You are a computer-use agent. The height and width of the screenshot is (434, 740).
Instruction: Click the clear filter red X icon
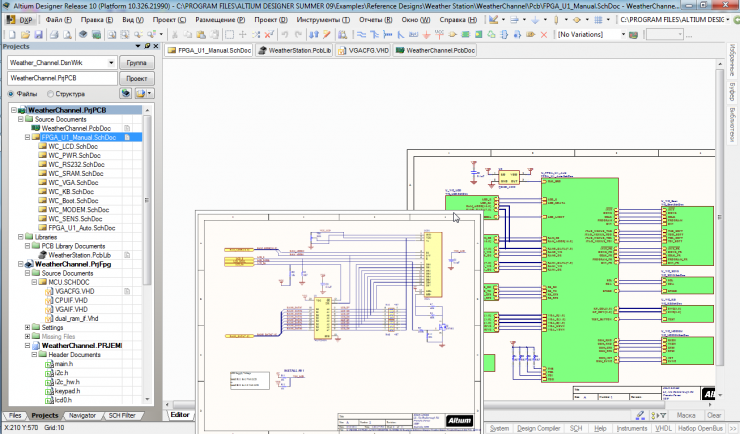point(269,35)
